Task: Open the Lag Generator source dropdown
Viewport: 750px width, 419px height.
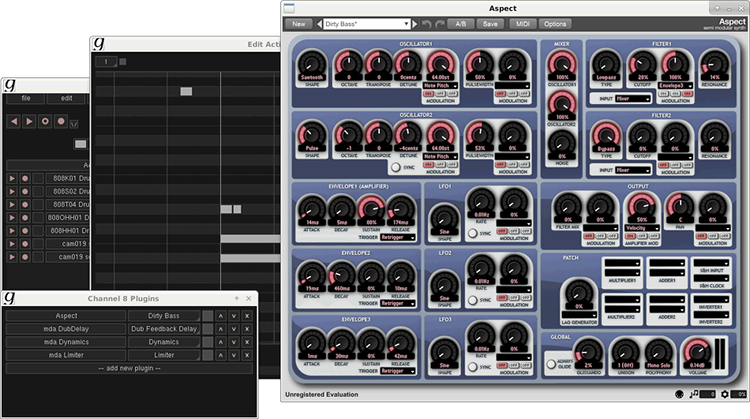Action: click(579, 315)
